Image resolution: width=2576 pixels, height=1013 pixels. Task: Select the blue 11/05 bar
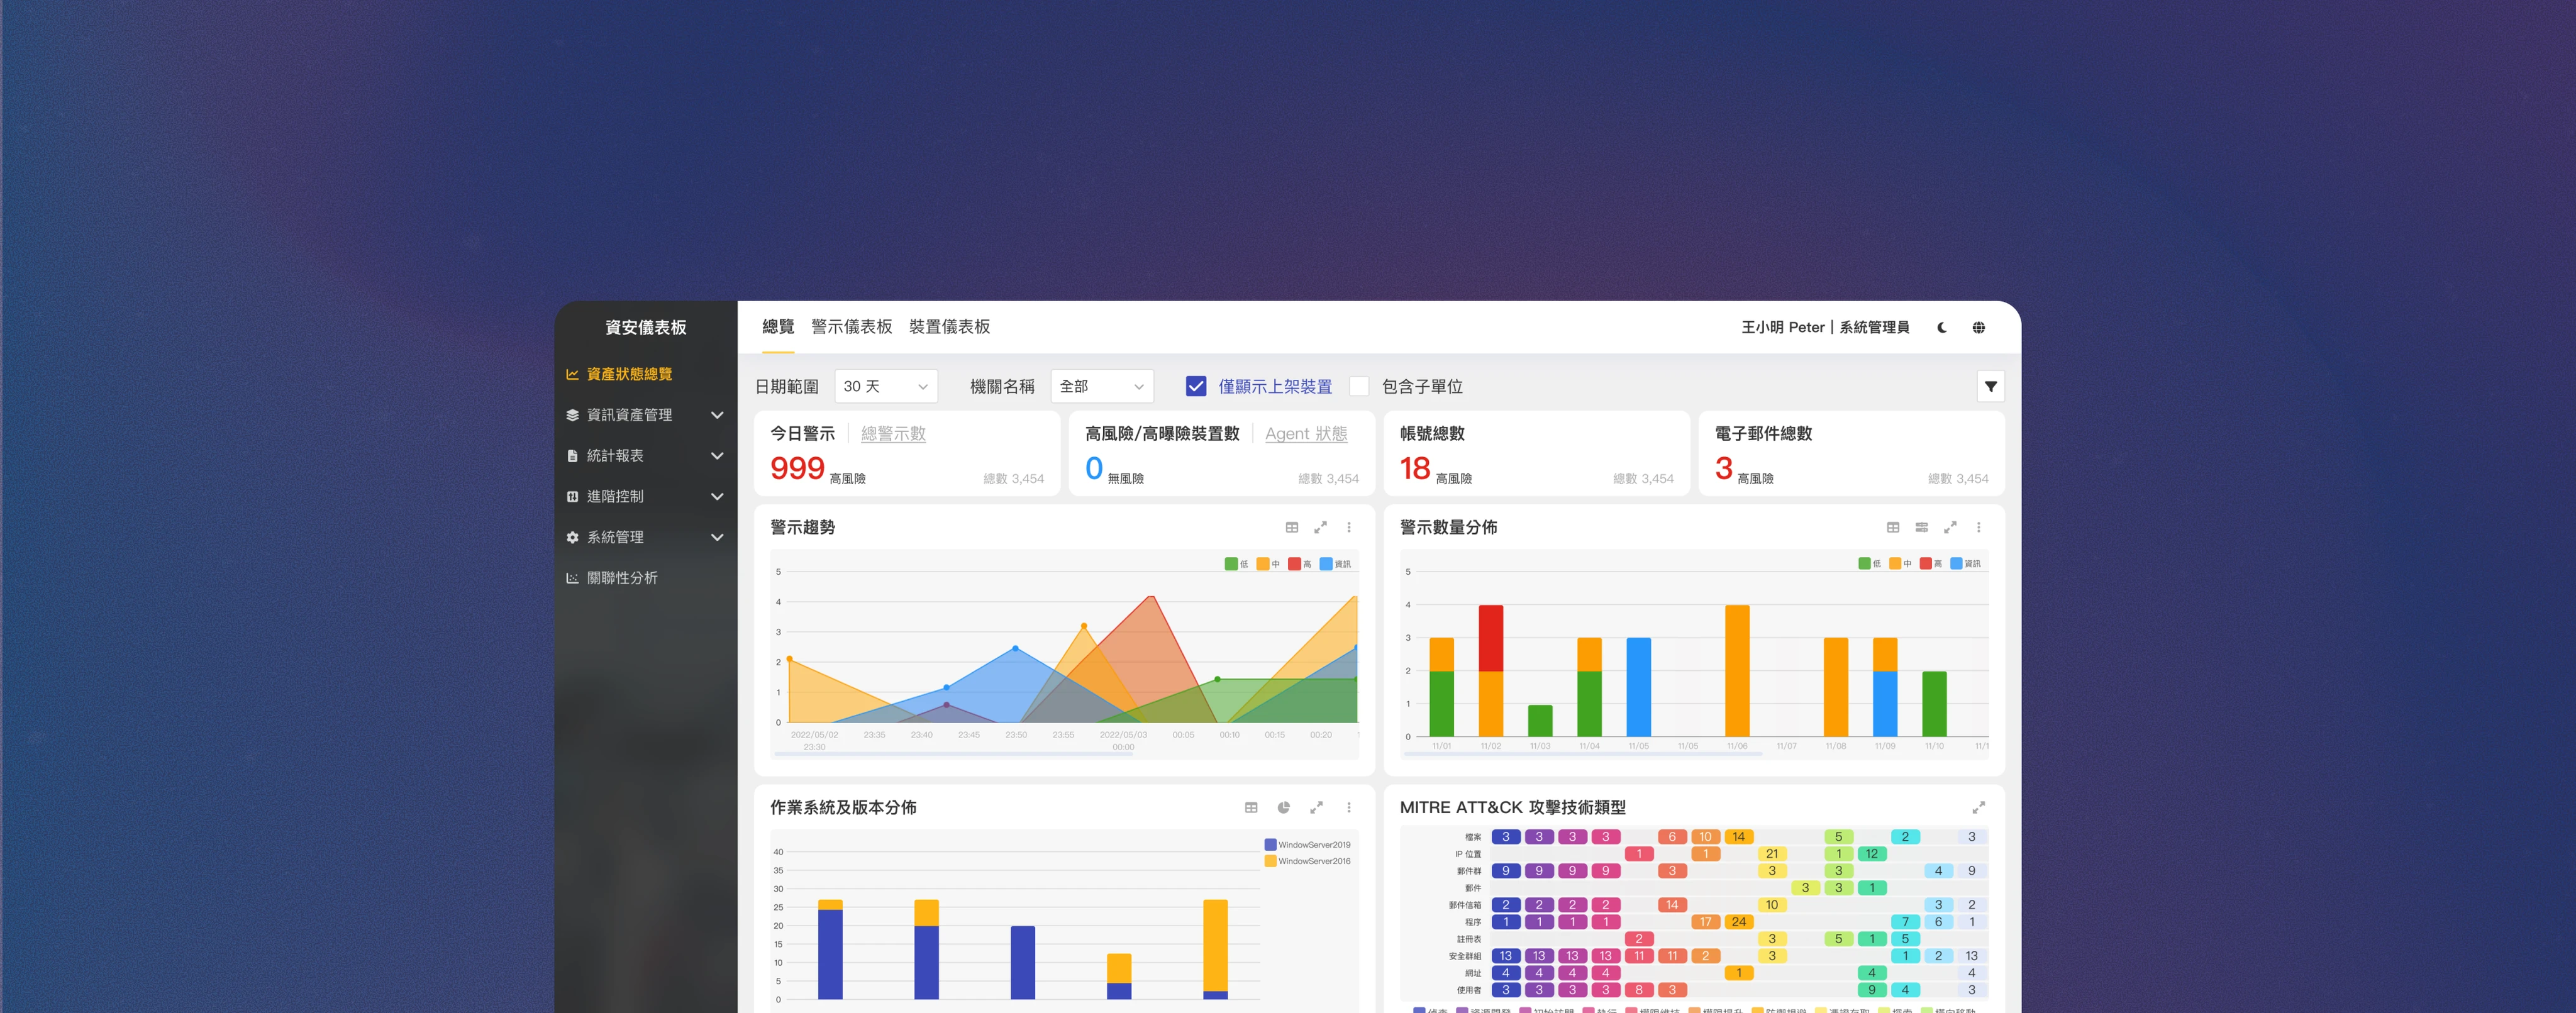coord(1638,687)
